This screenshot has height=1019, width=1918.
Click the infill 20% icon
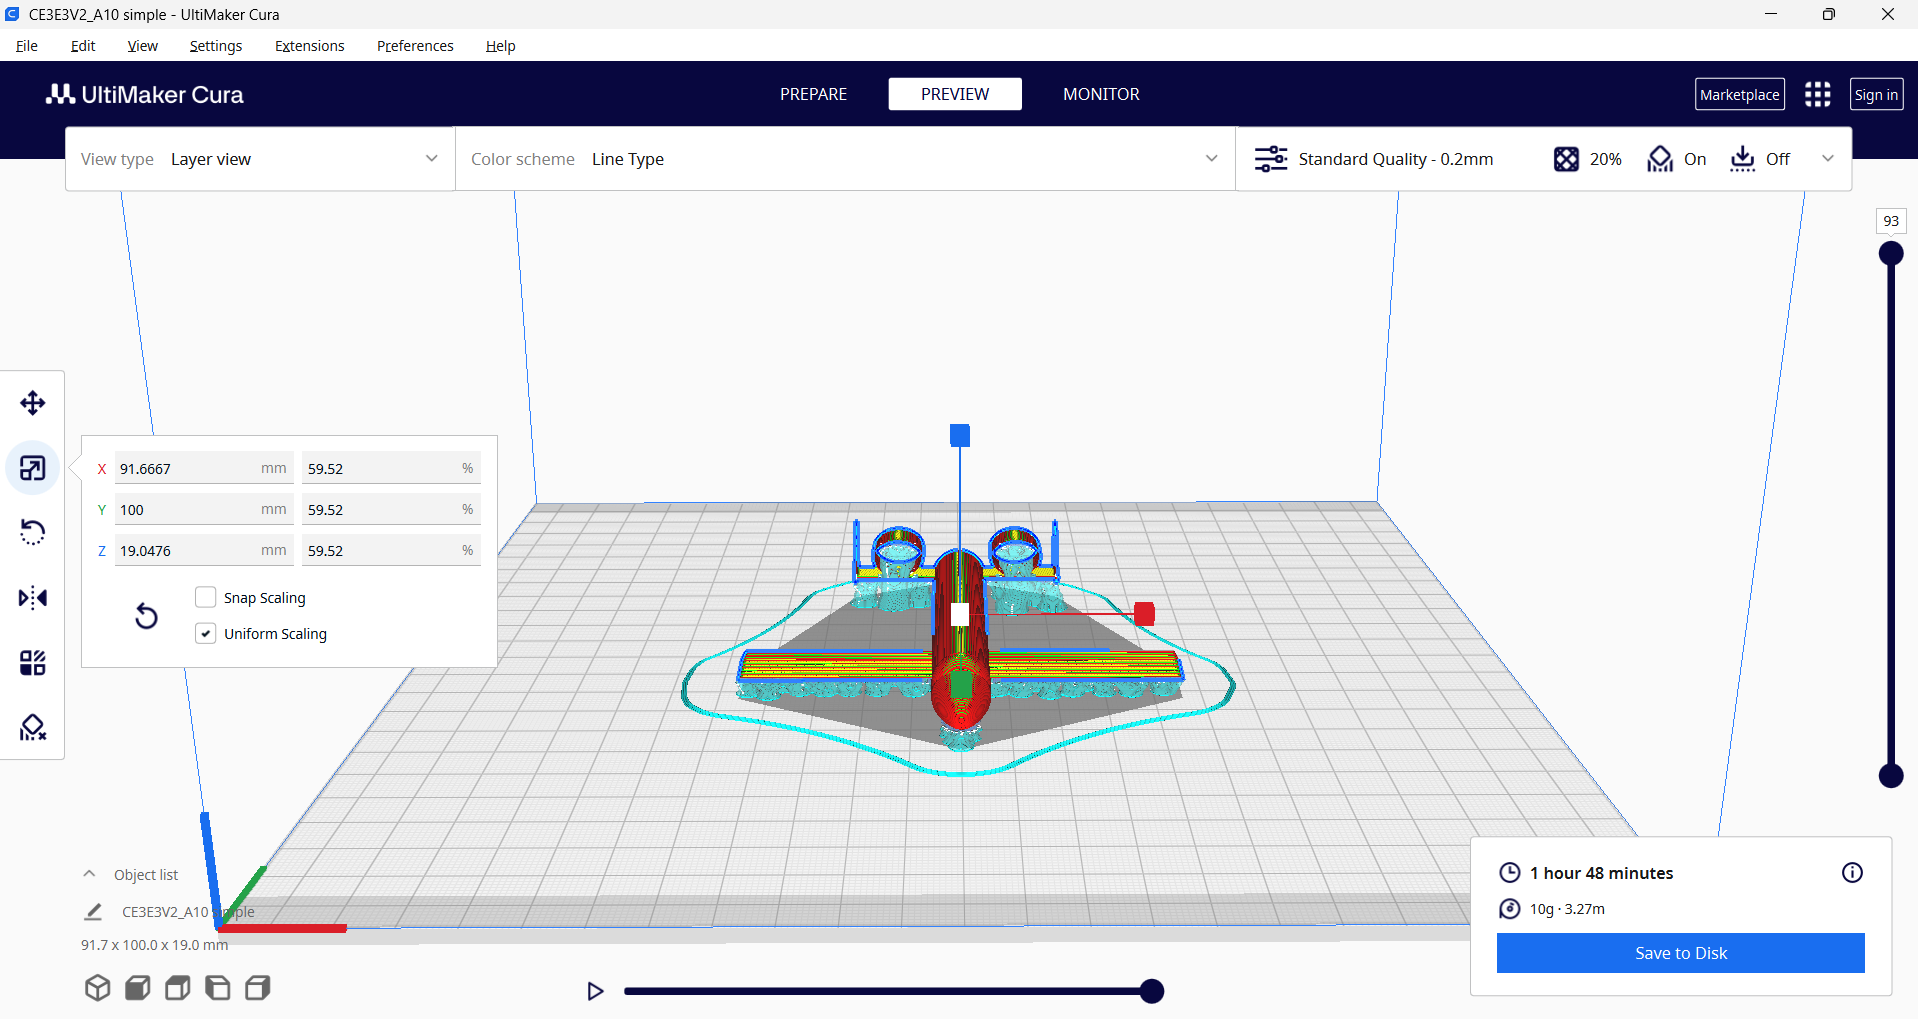[1566, 159]
